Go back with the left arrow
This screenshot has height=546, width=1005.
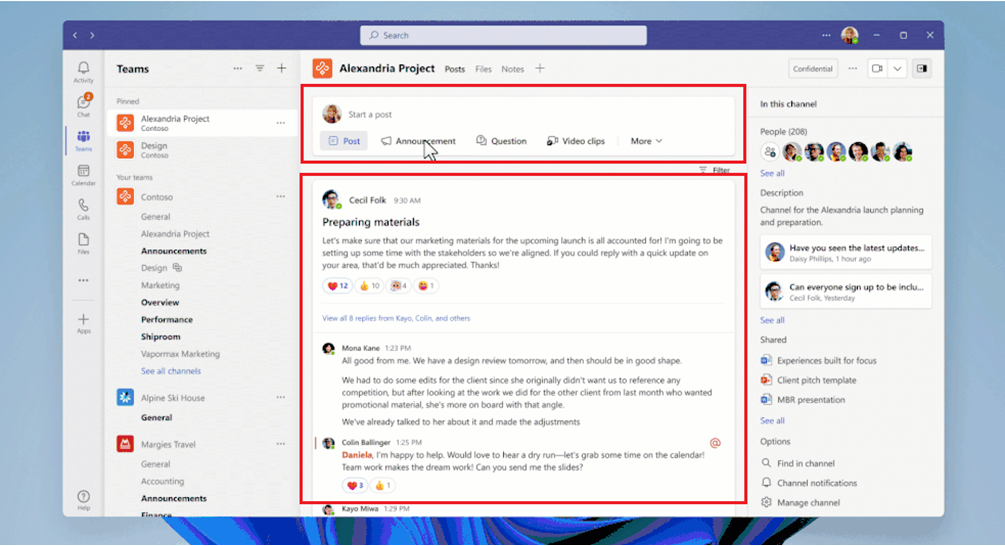[x=75, y=35]
